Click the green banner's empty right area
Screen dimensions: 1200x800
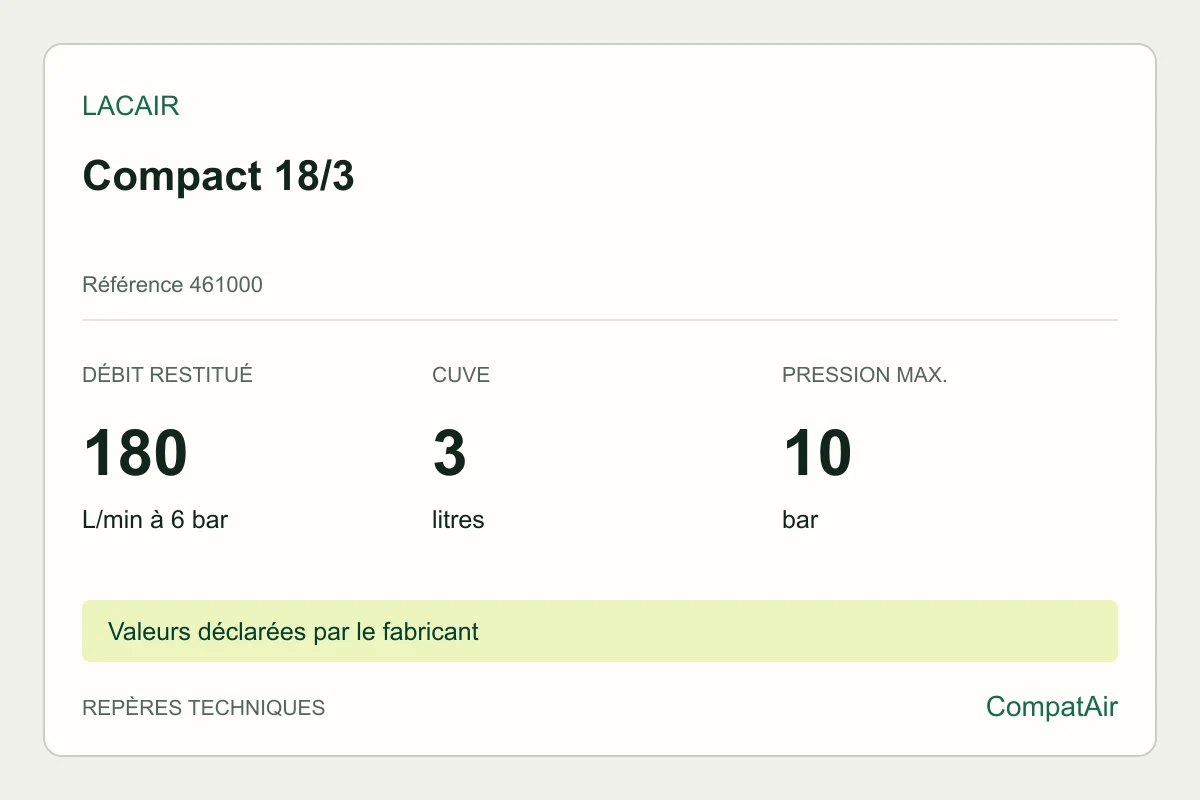tap(800, 631)
